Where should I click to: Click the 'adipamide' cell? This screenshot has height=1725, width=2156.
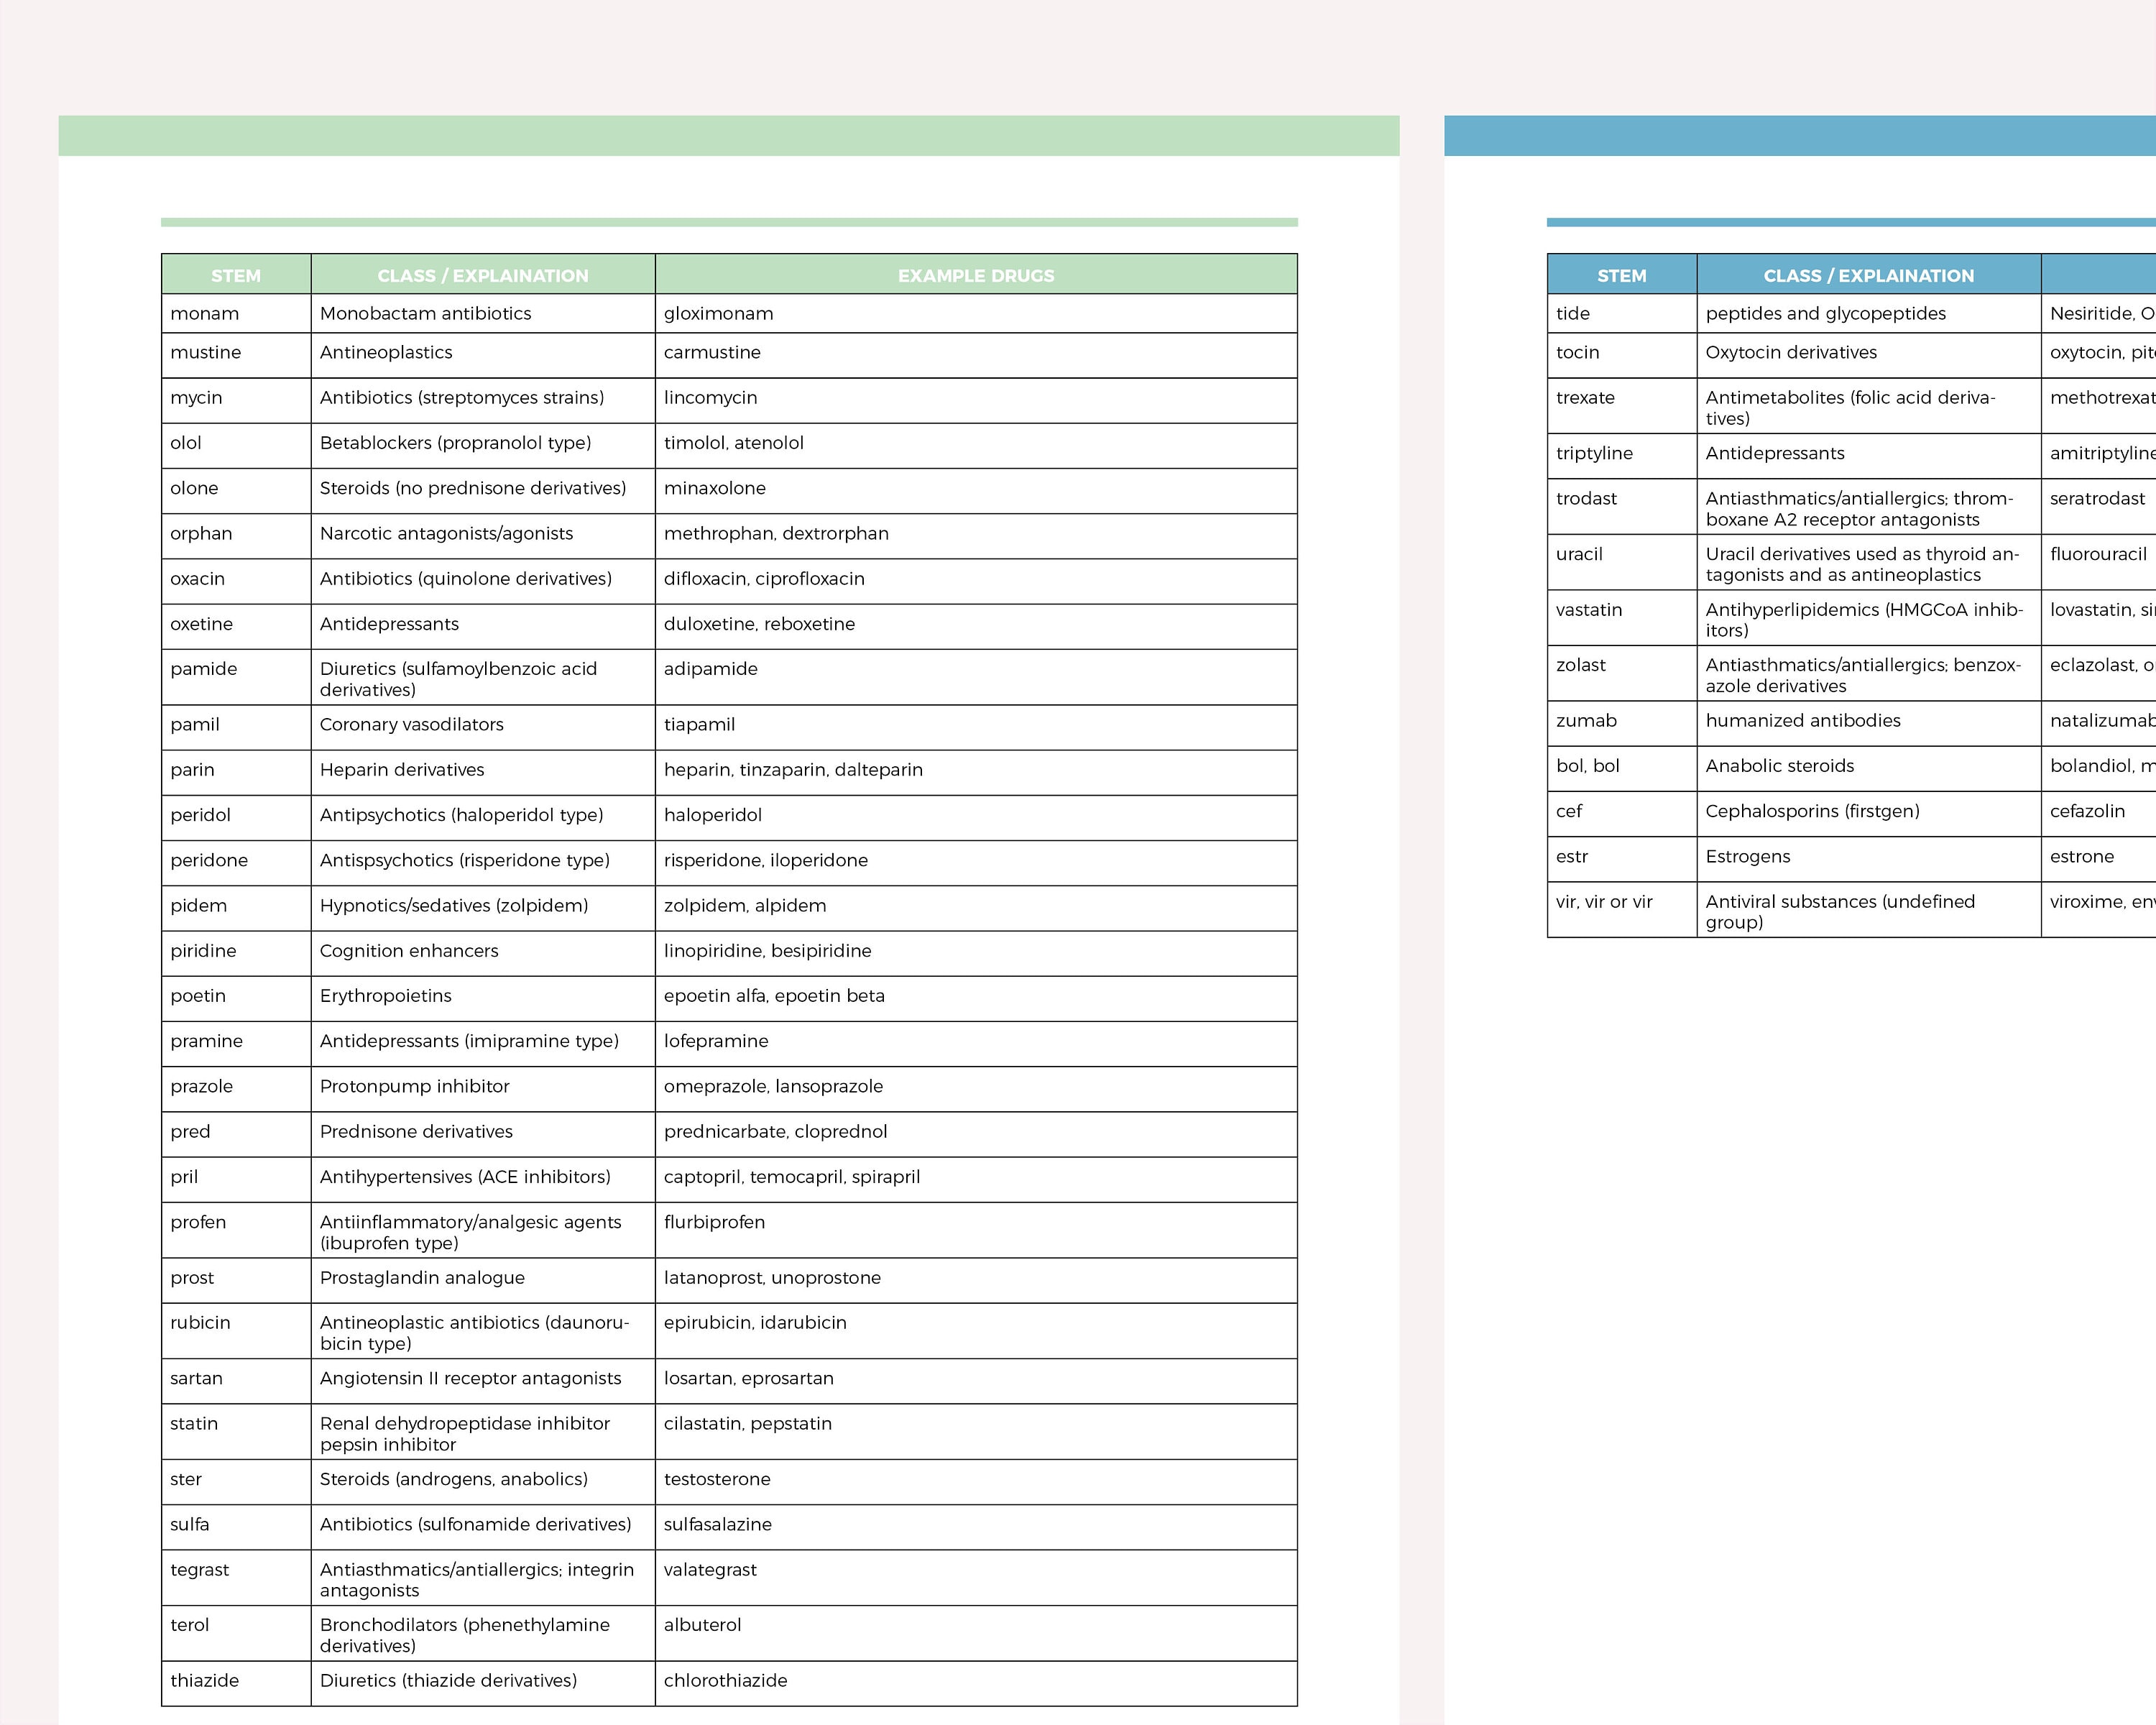pyautogui.click(x=976, y=677)
